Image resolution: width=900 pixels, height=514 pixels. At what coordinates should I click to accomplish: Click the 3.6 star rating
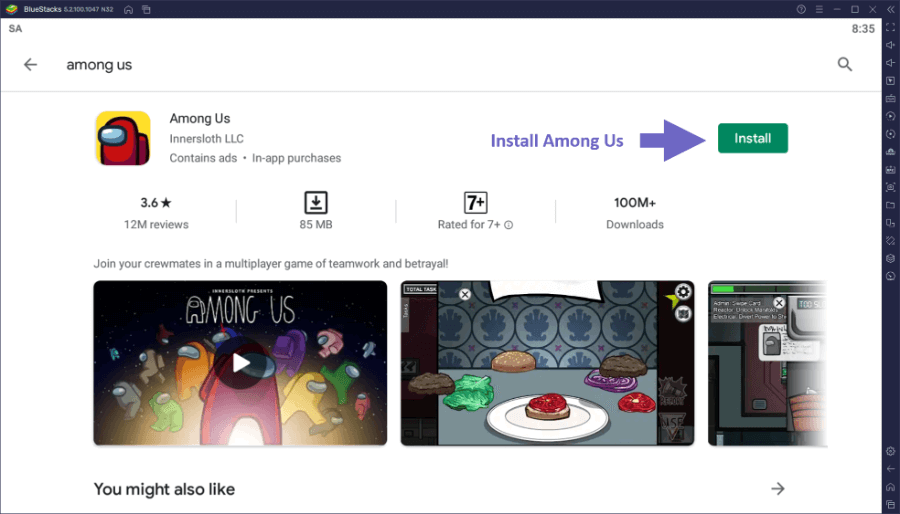tap(156, 203)
